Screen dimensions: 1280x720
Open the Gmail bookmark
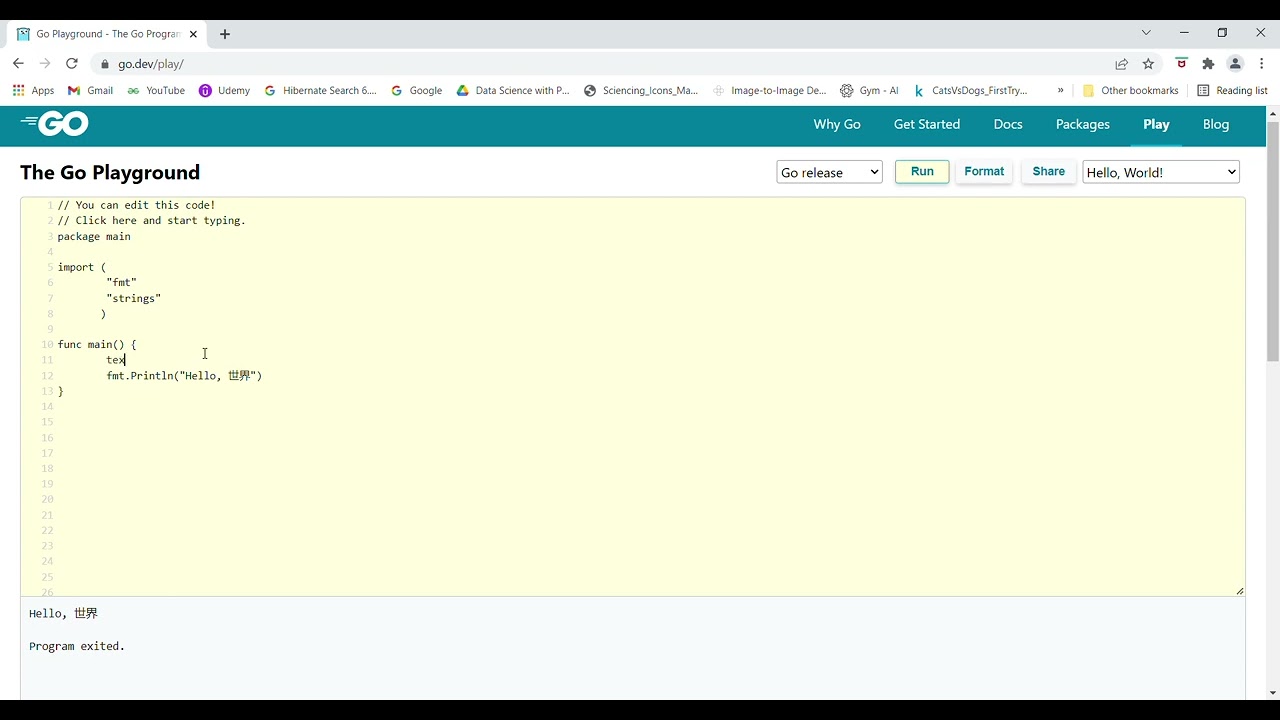90,90
